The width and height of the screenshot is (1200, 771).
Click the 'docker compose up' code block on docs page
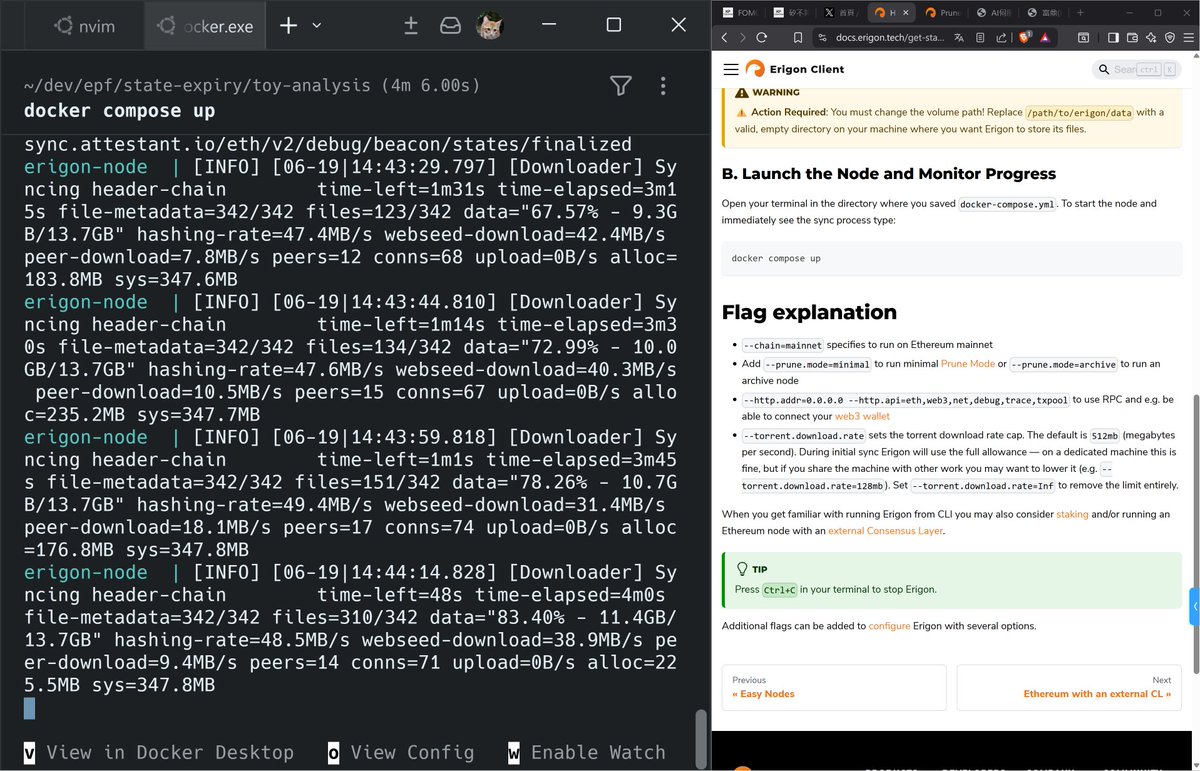(x=951, y=258)
